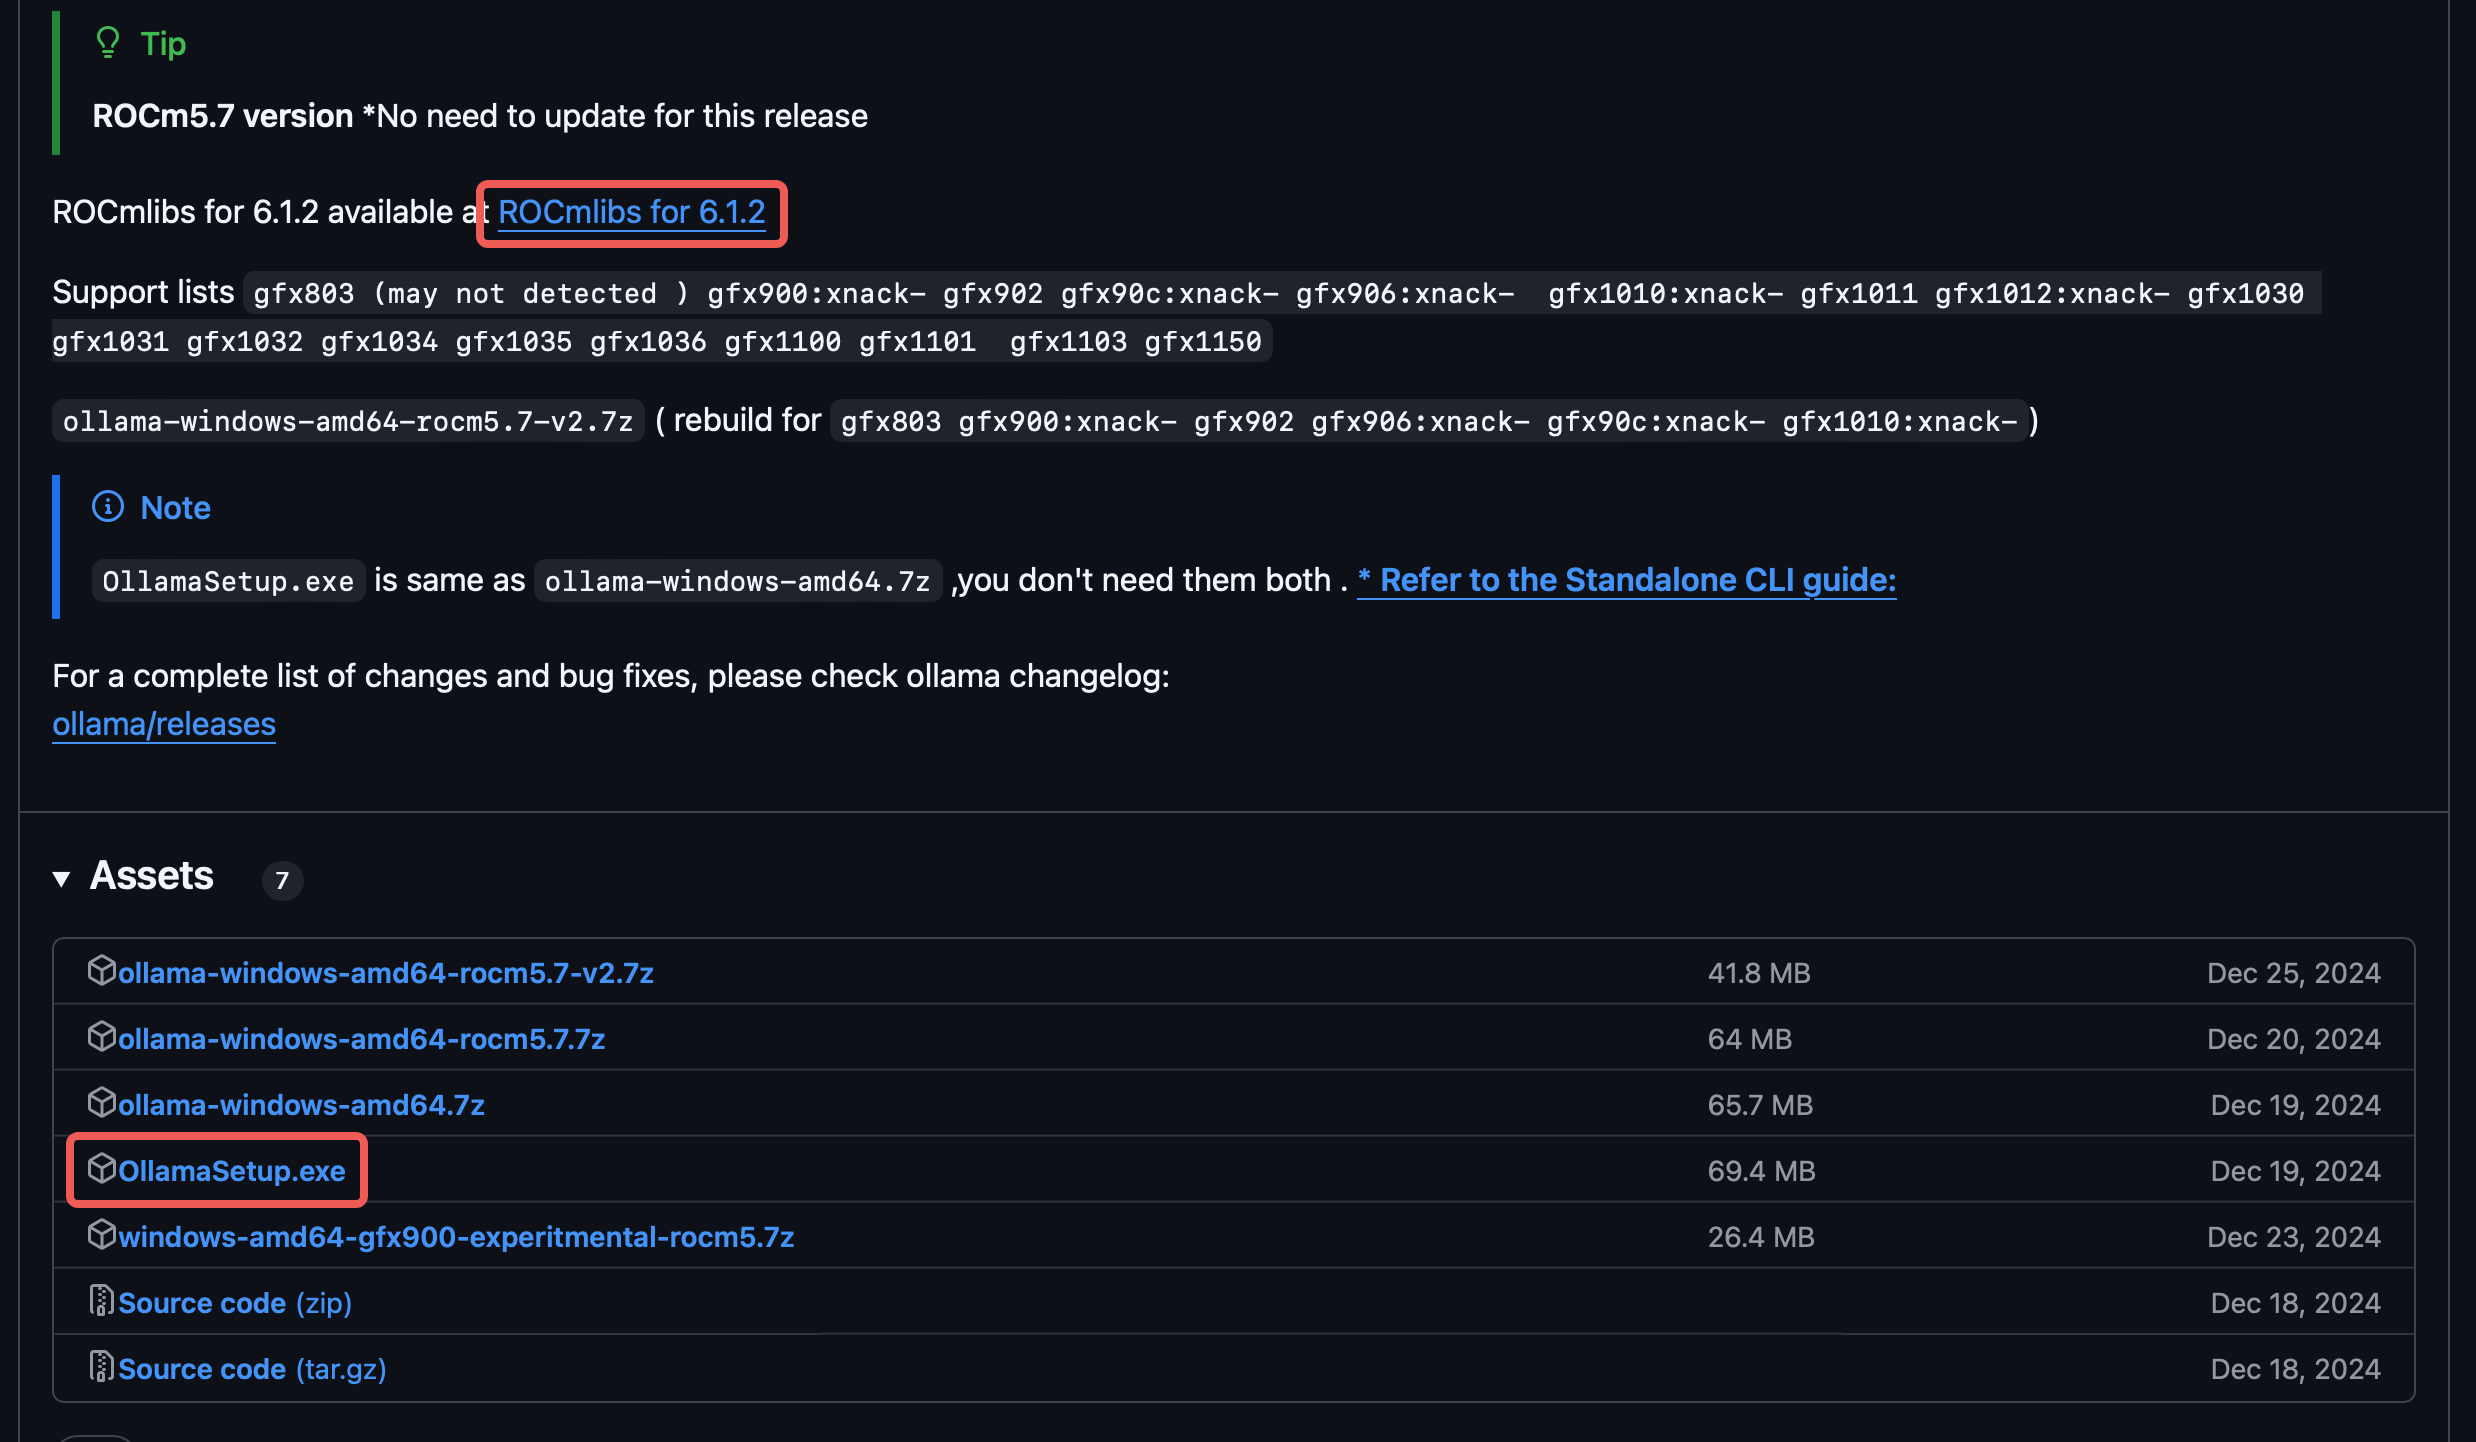
Task: Click package icon beside ollama-windows-amd64-rocm5.7.7z
Action: pos(102,1036)
